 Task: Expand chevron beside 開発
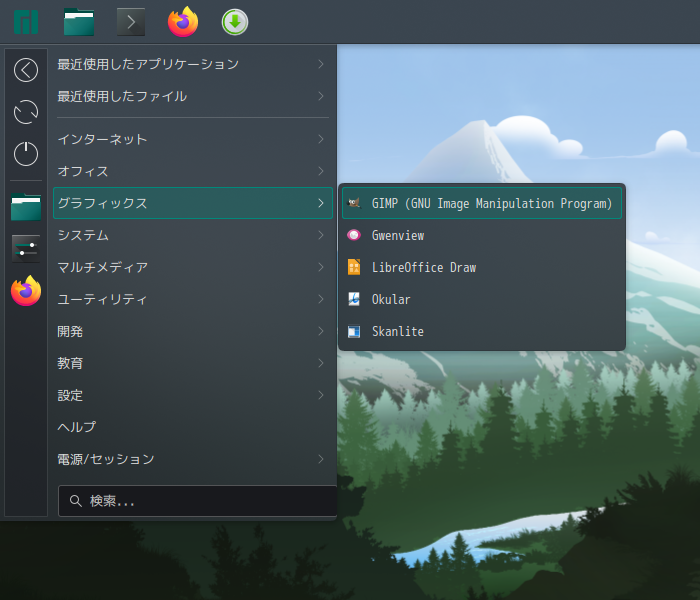[321, 331]
